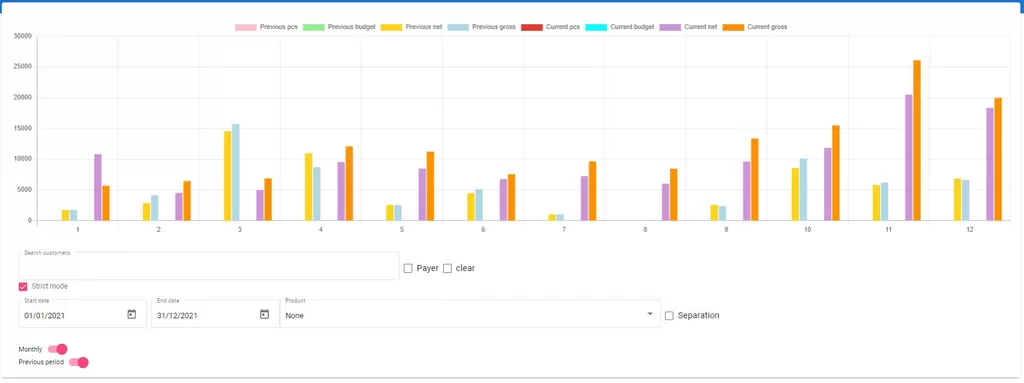The height and width of the screenshot is (383, 1024).
Task: Click month 12 Previous net yellow bar
Action: (957, 200)
